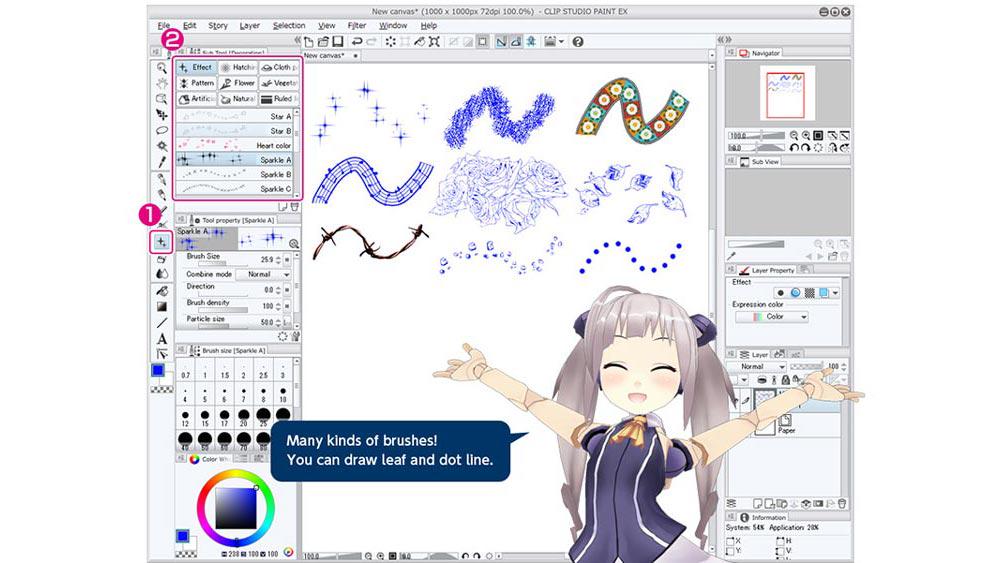Toggle Snap to Special Ruler toolbar button

click(x=515, y=42)
